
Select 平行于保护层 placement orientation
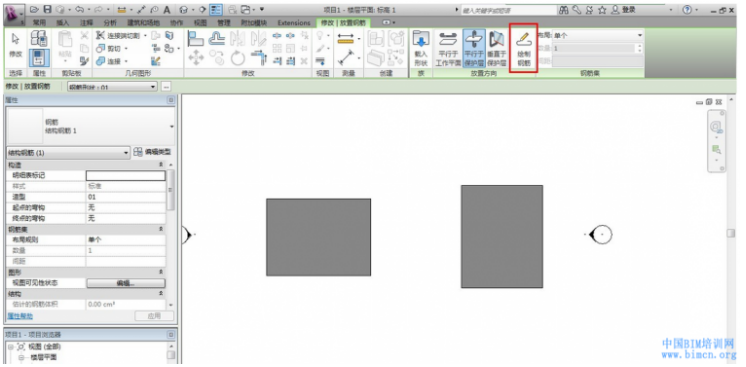[x=474, y=49]
